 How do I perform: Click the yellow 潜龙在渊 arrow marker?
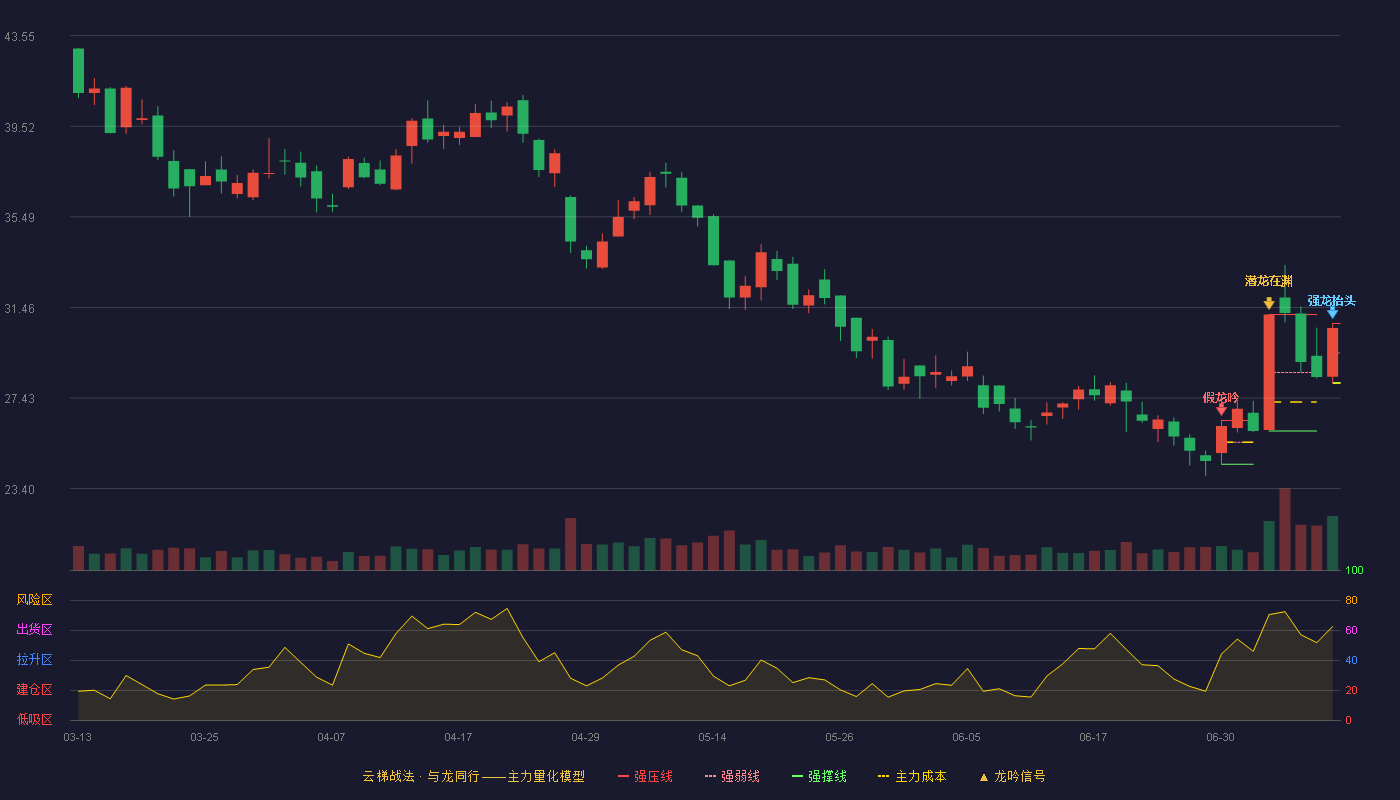pyautogui.click(x=1269, y=303)
